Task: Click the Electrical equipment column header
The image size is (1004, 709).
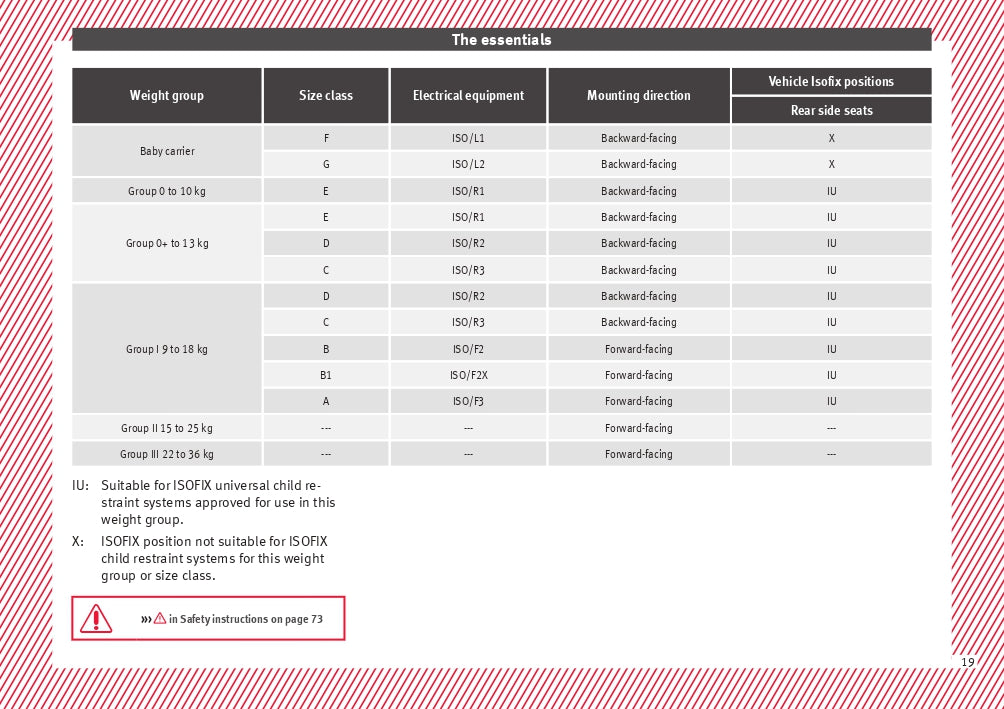Action: click(x=468, y=96)
